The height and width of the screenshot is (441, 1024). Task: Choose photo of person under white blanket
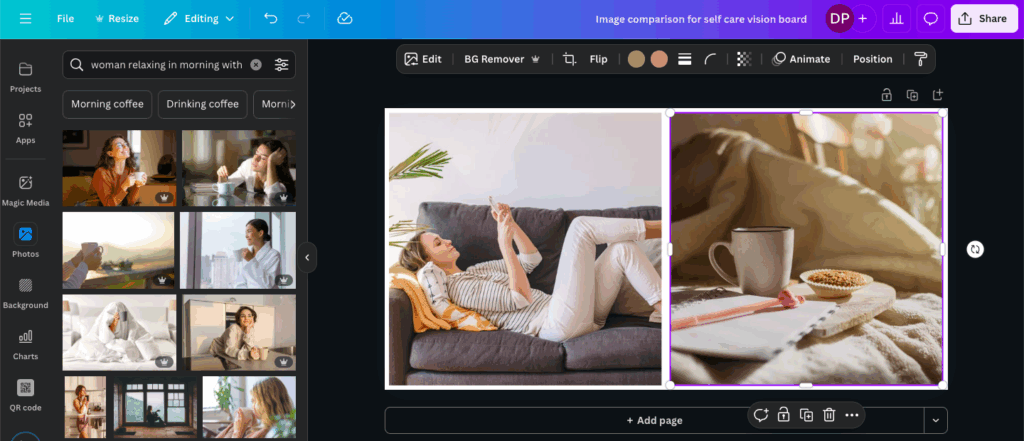coord(120,332)
